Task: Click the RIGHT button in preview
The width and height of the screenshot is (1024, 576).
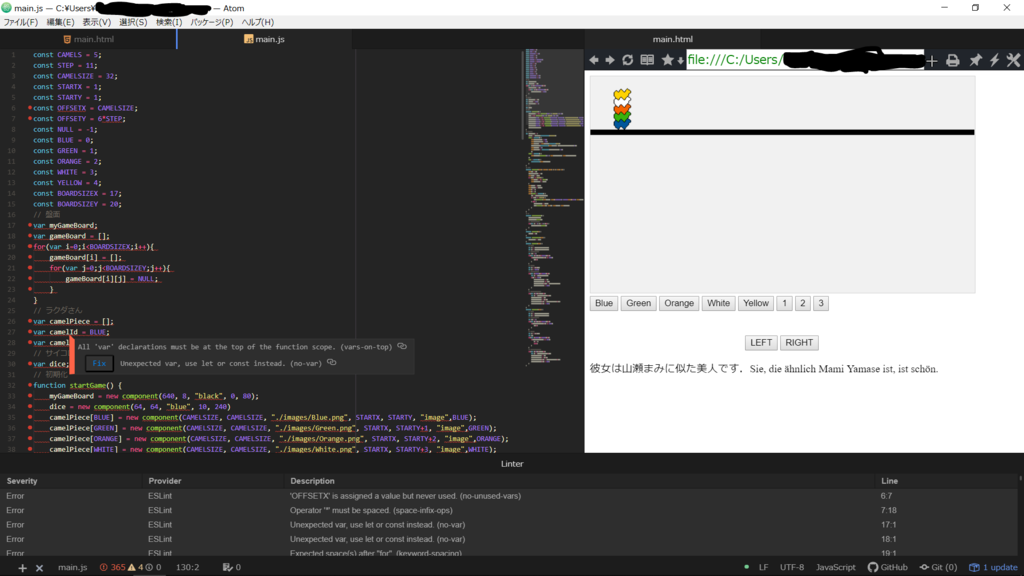Action: pyautogui.click(x=799, y=343)
